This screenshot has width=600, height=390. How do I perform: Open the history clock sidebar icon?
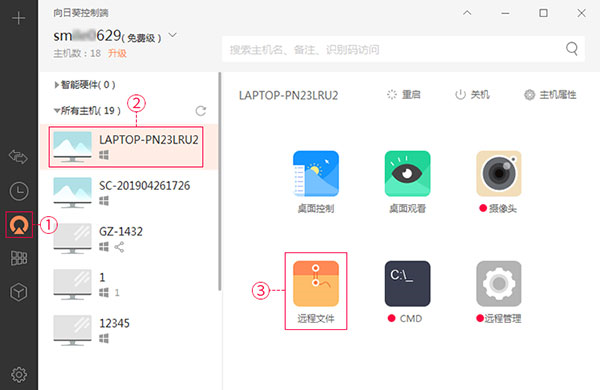click(x=19, y=191)
